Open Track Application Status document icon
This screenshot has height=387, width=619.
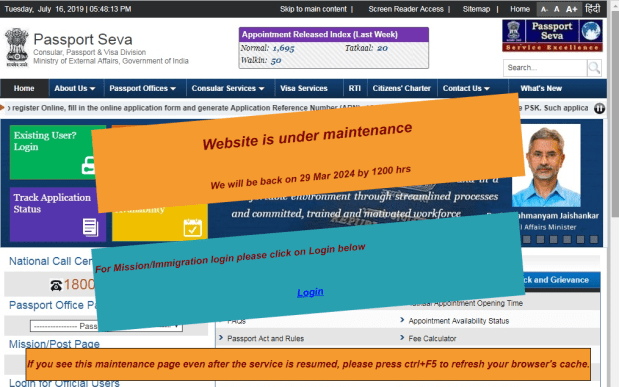click(90, 227)
